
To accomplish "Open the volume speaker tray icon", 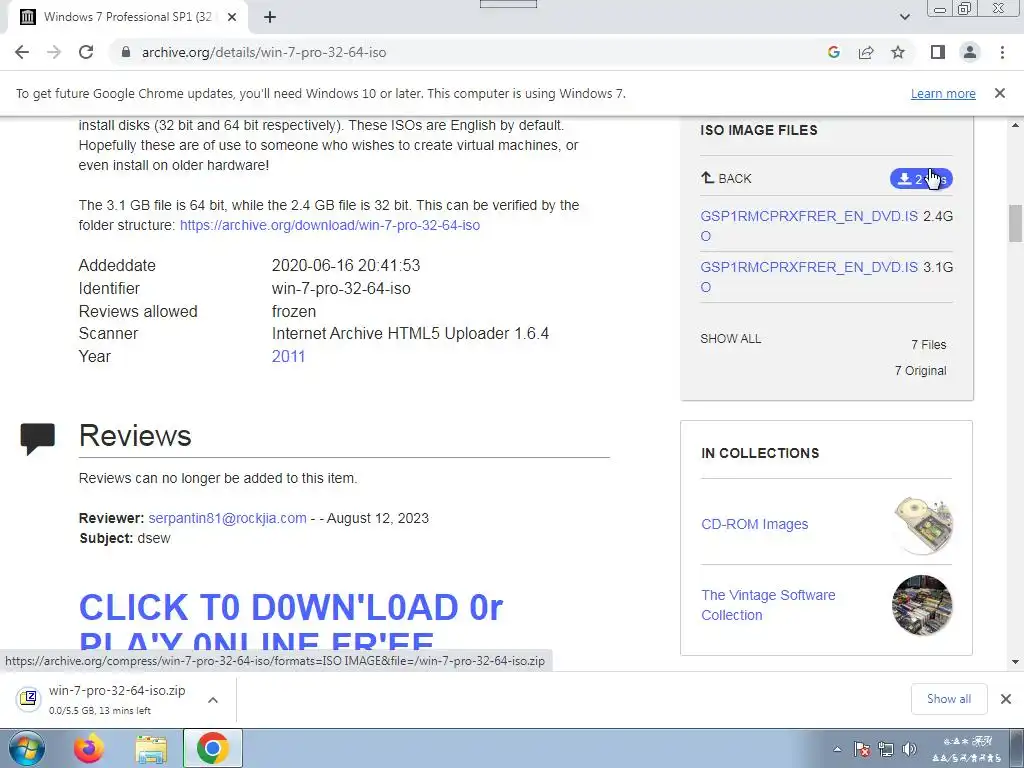I will pos(909,749).
